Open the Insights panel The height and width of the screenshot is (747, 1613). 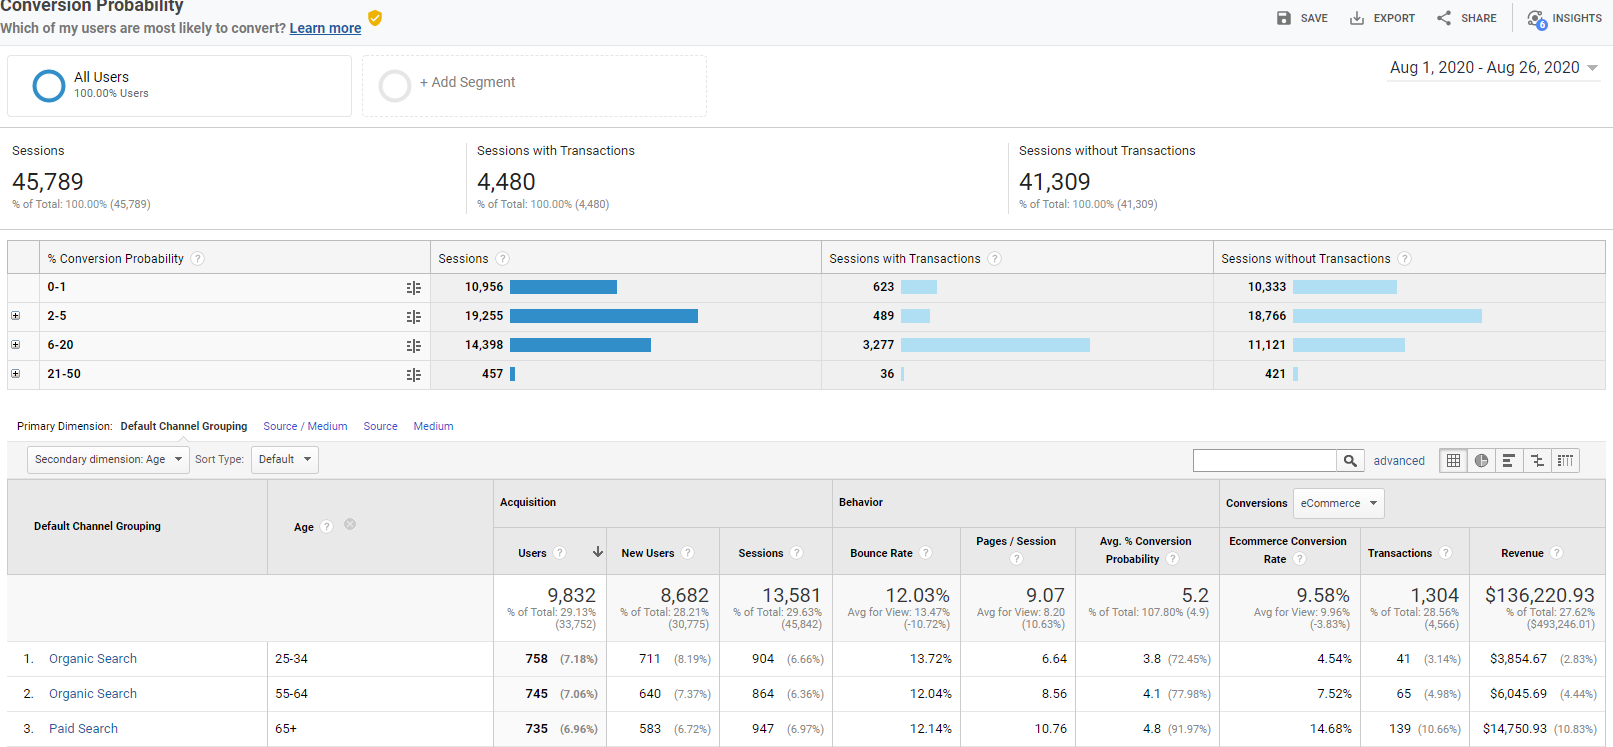pyautogui.click(x=1536, y=18)
